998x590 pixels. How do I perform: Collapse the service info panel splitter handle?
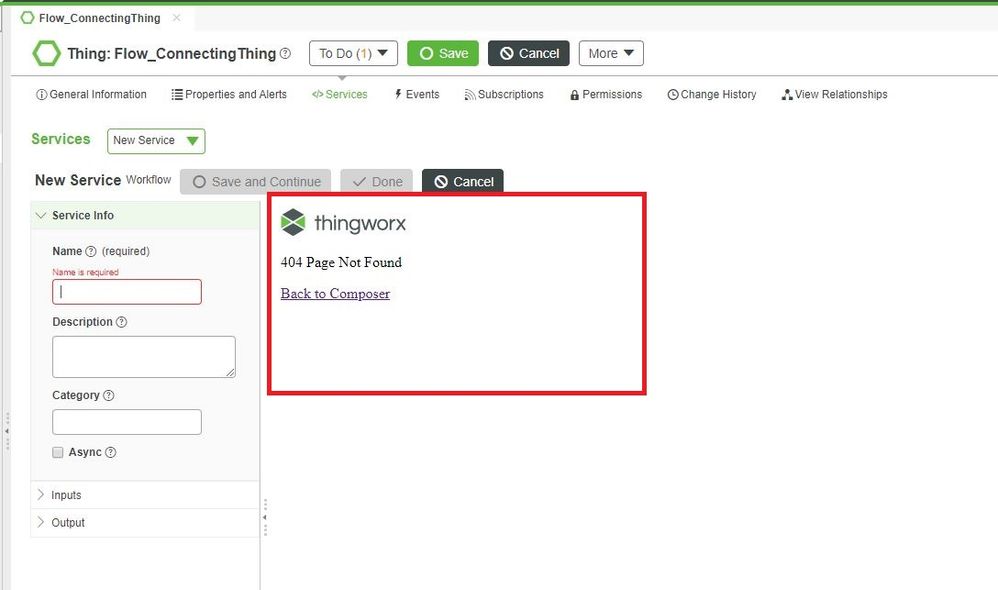click(x=265, y=517)
